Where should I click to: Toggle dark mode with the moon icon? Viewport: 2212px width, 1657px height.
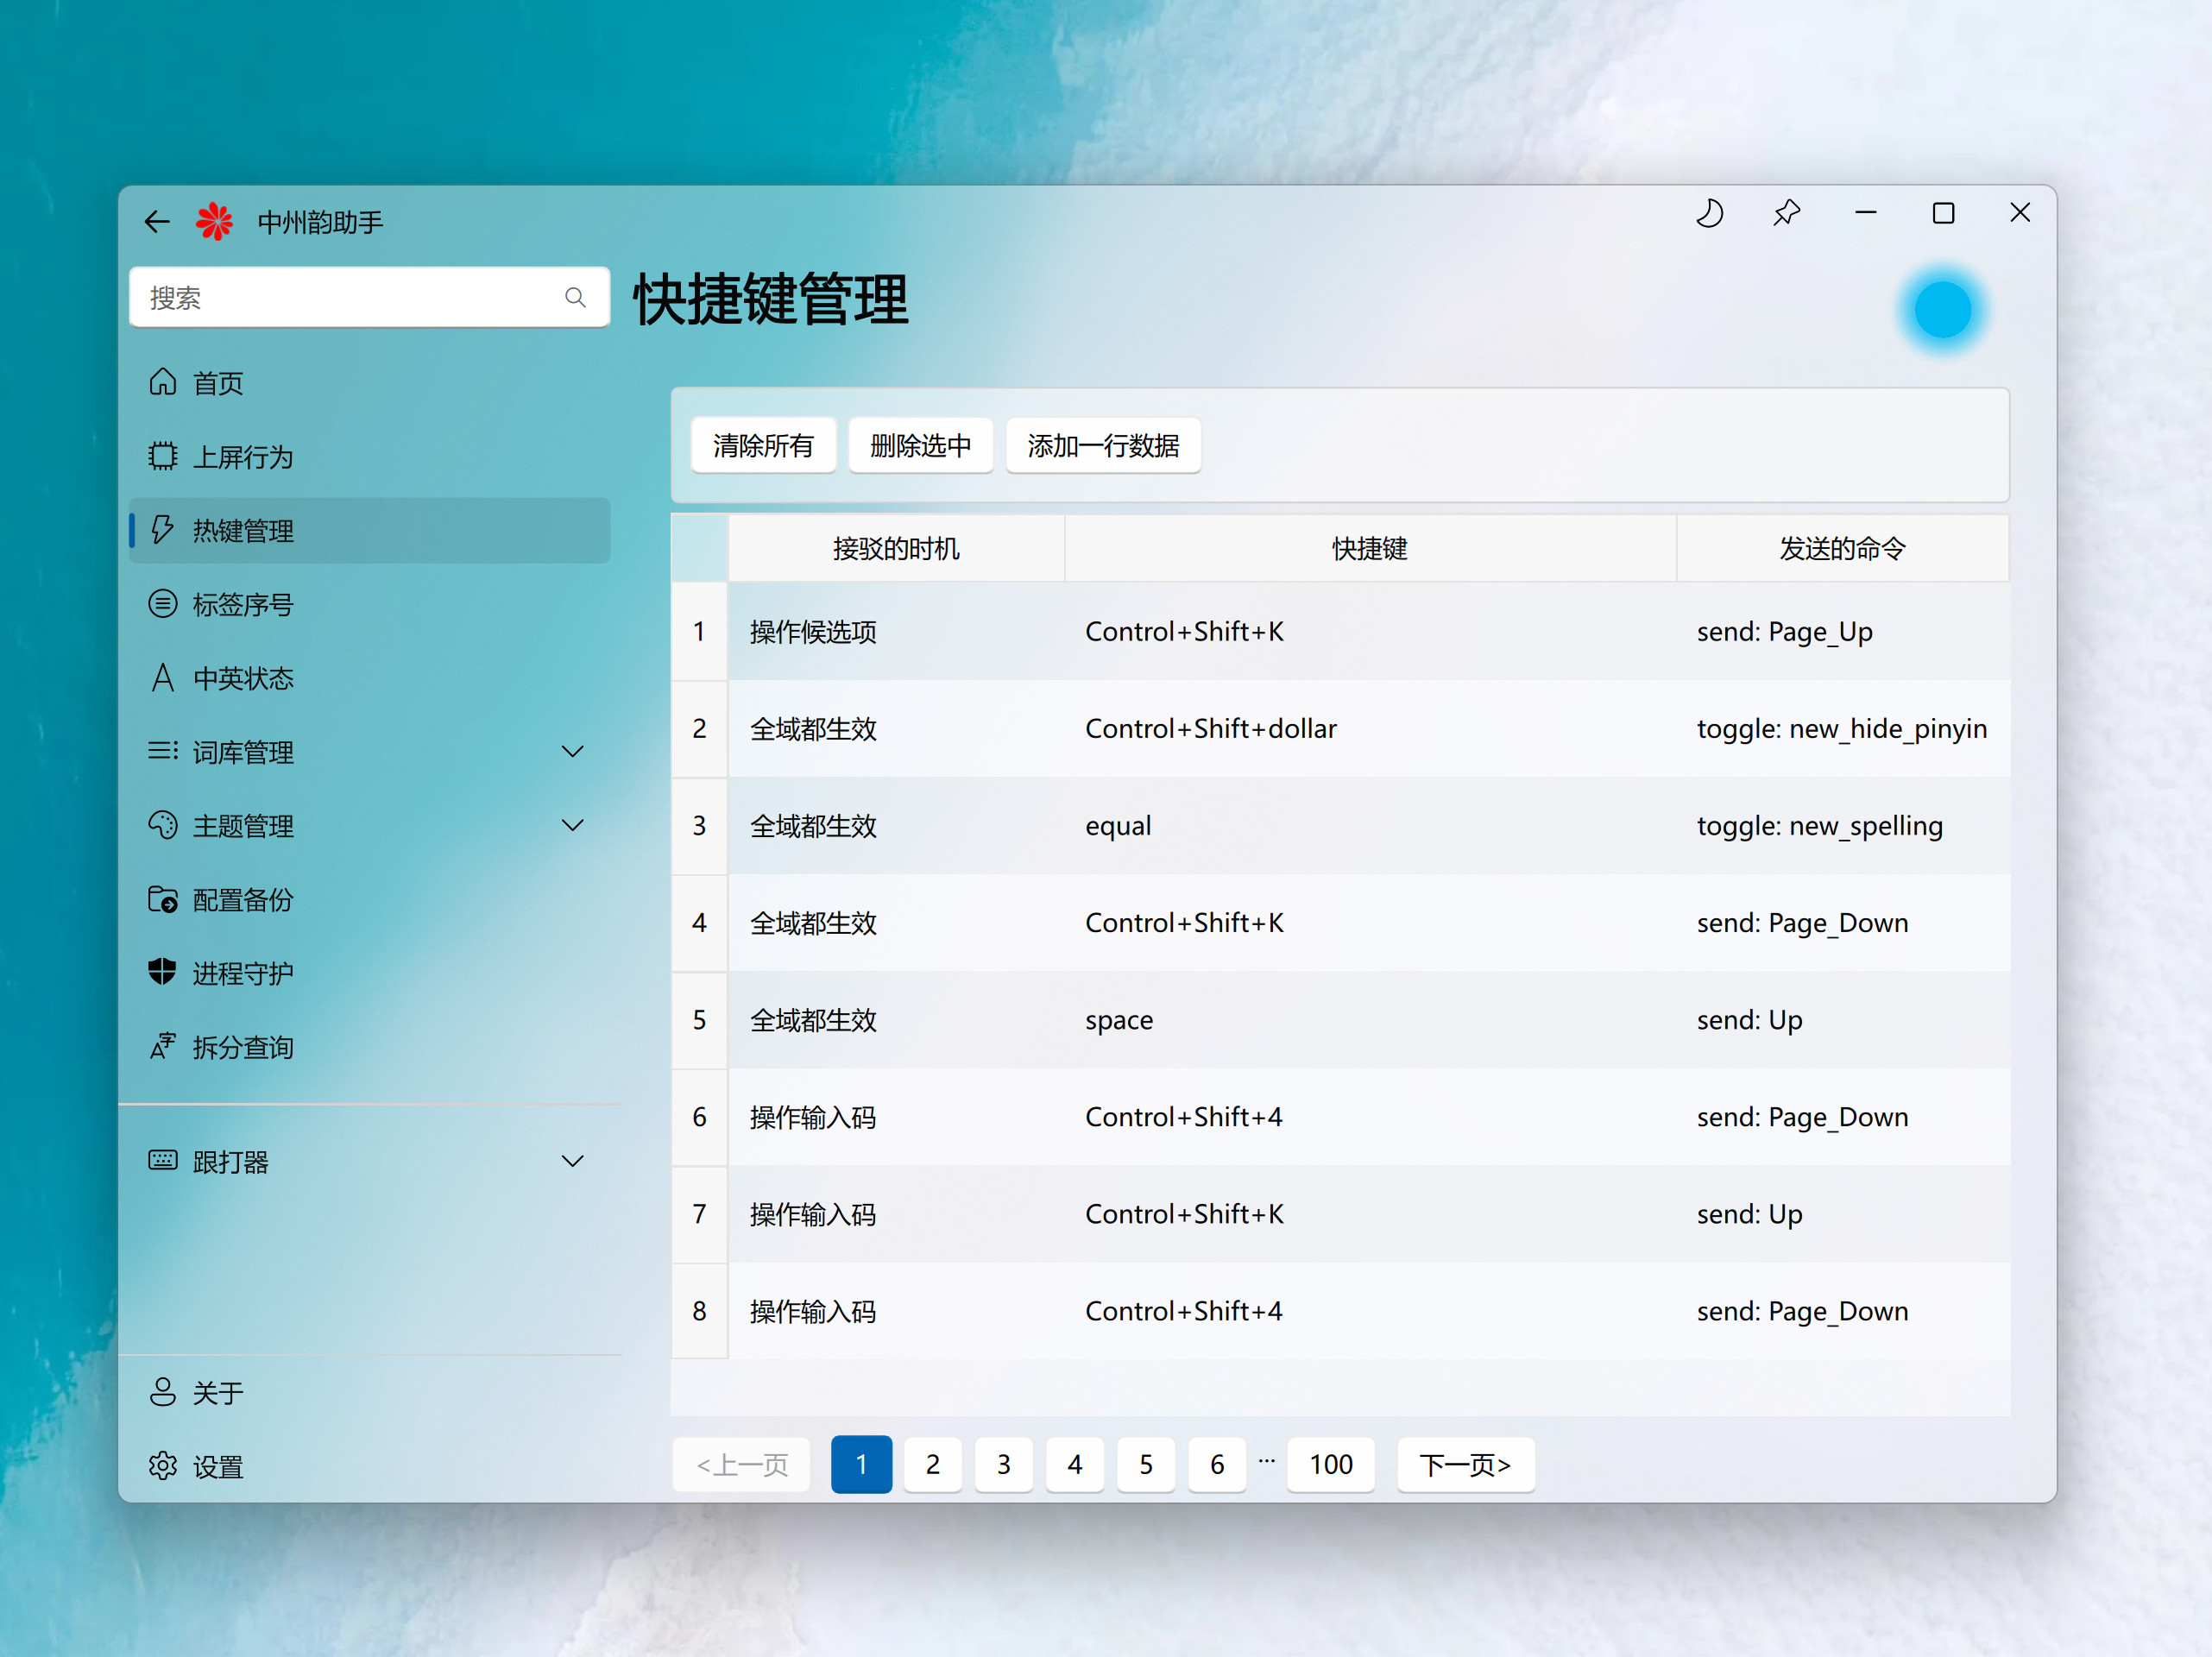[1709, 214]
